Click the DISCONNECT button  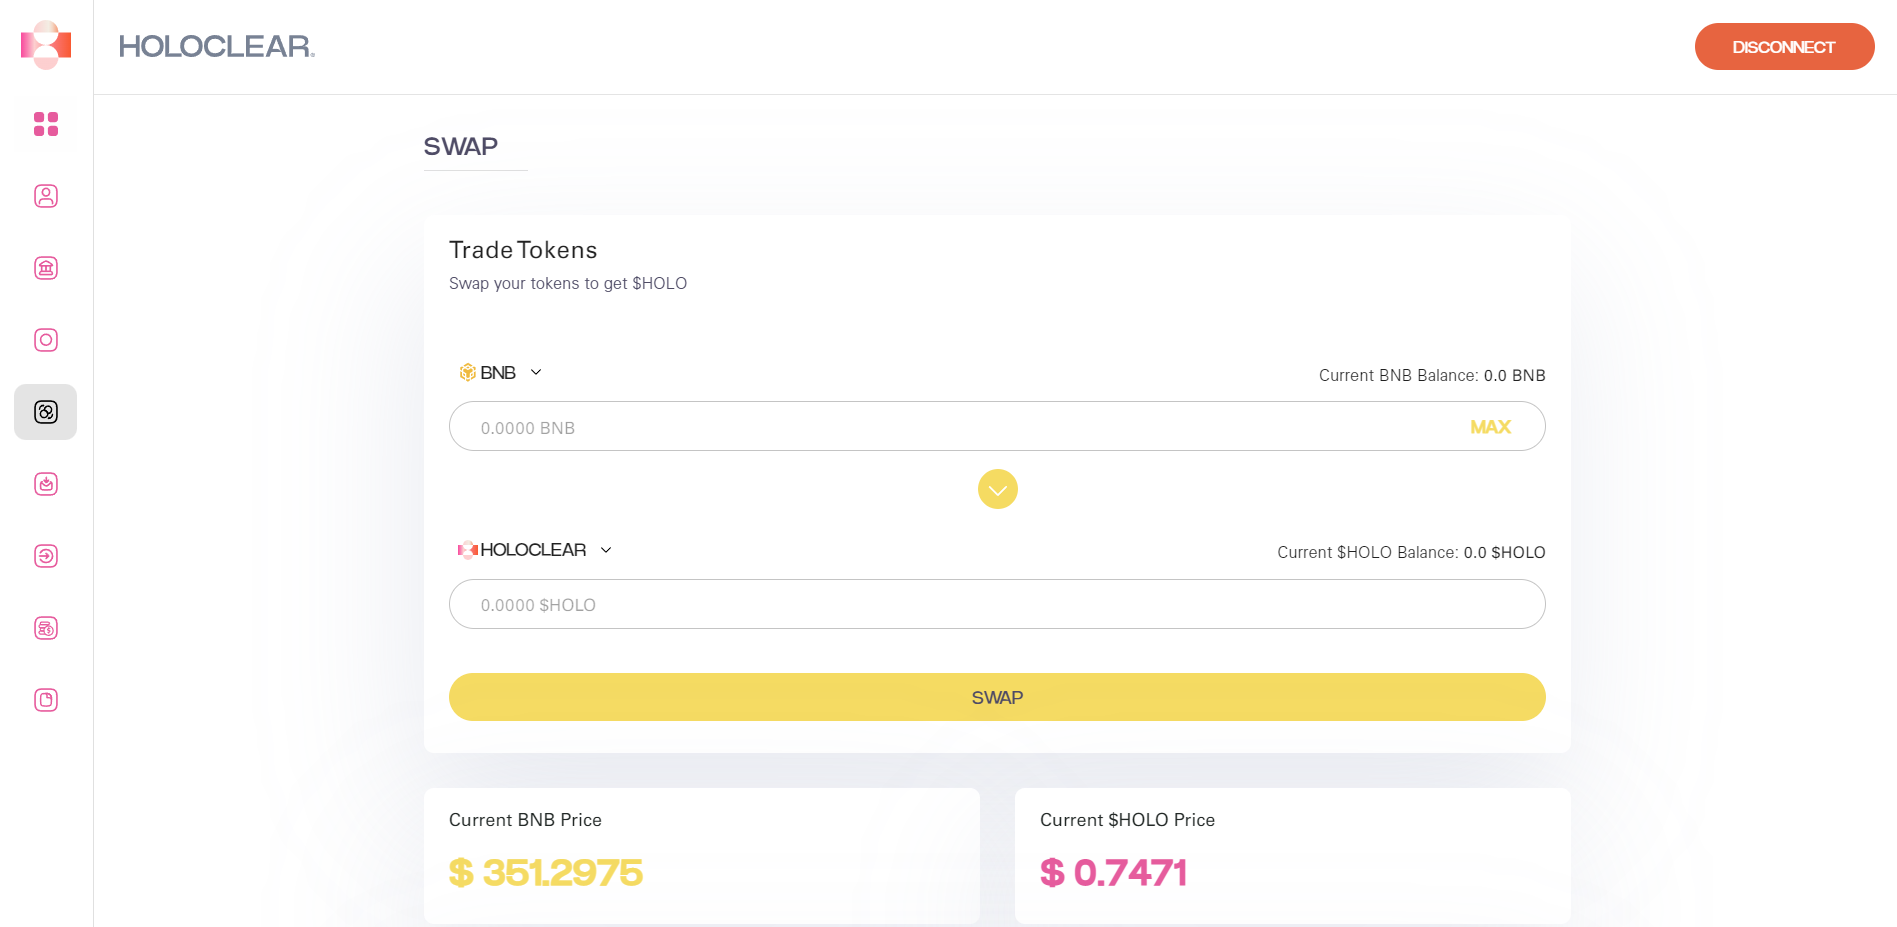(1785, 47)
